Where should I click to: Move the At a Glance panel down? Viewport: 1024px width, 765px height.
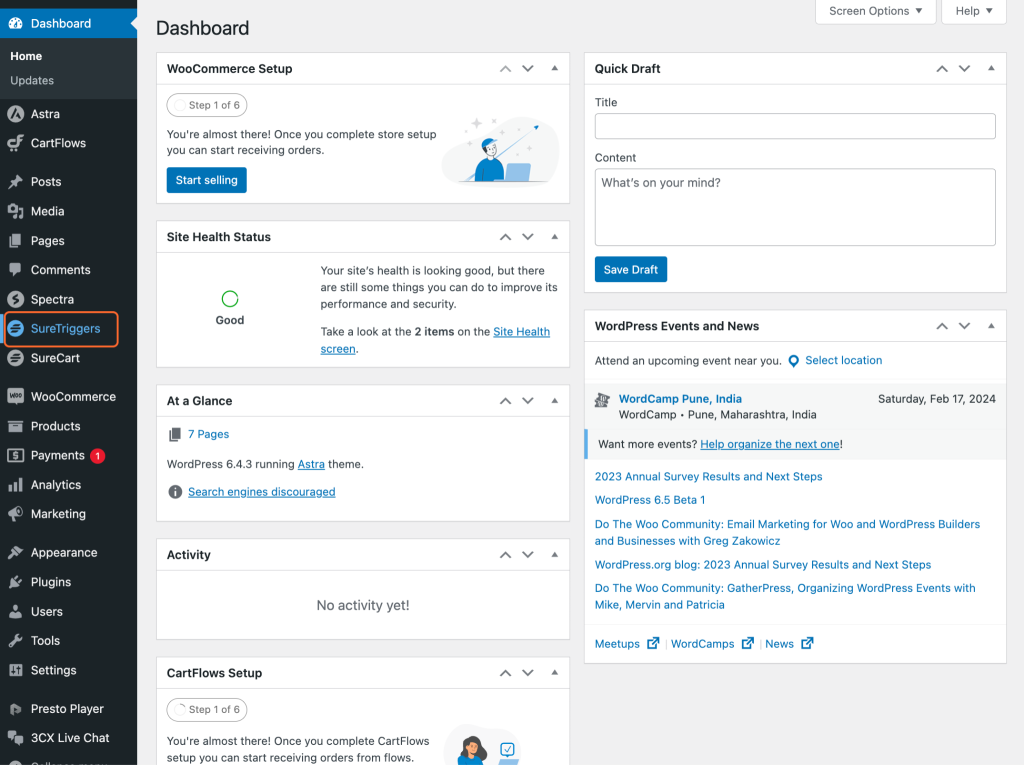528,401
